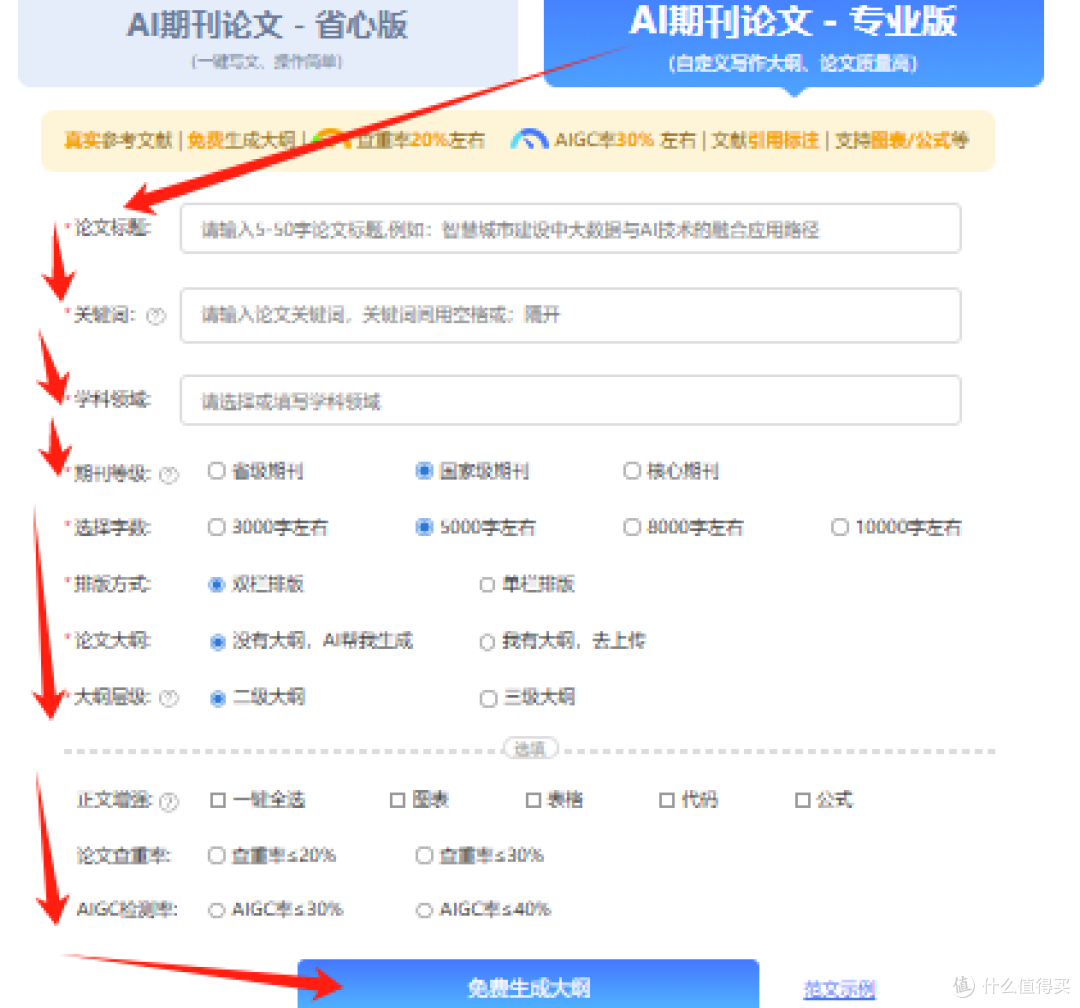Image resolution: width=1080 pixels, height=1008 pixels.
Task: Enable the 公式 checkbox
Action: coord(802,800)
